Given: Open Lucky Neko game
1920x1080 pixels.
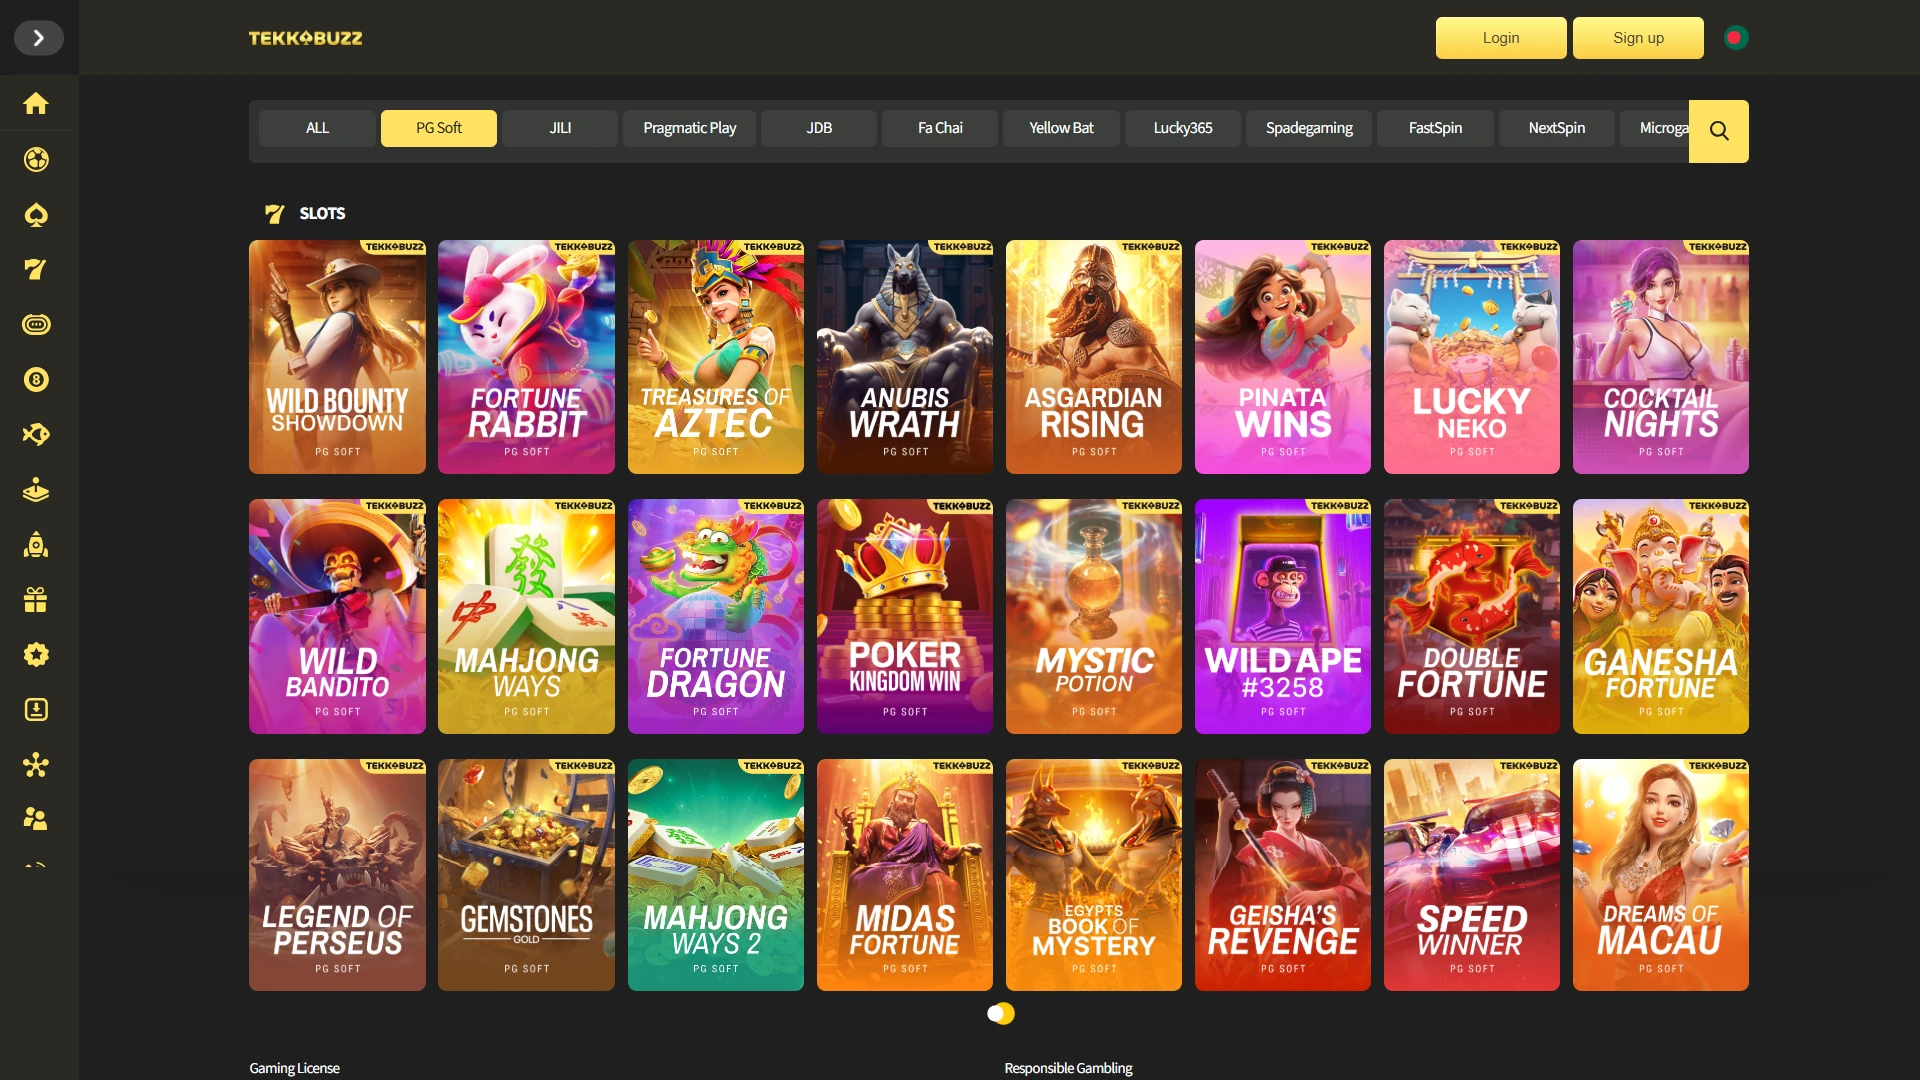Looking at the screenshot, I should (x=1472, y=357).
